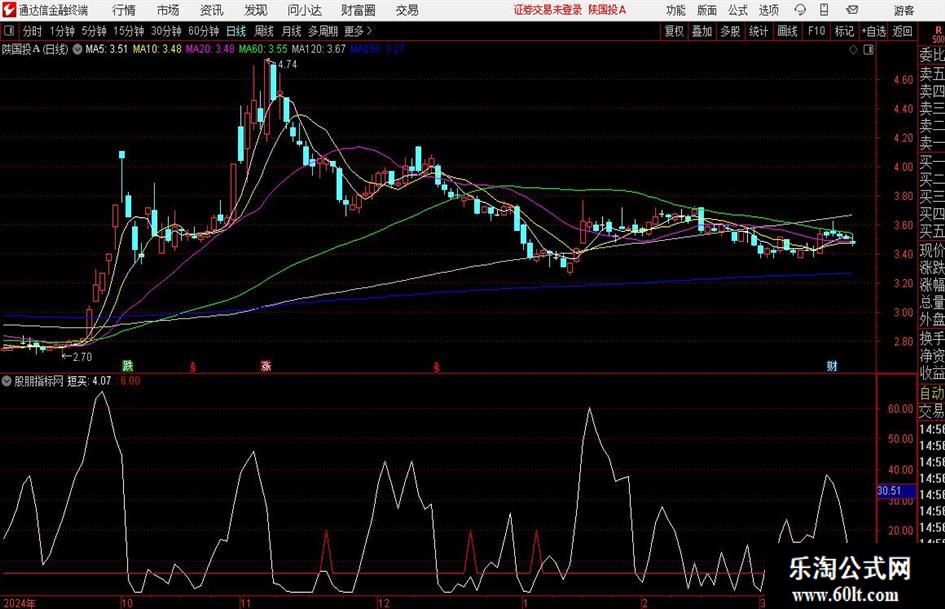Switch to 15分钟 period tab
The image size is (945, 609).
click(128, 31)
